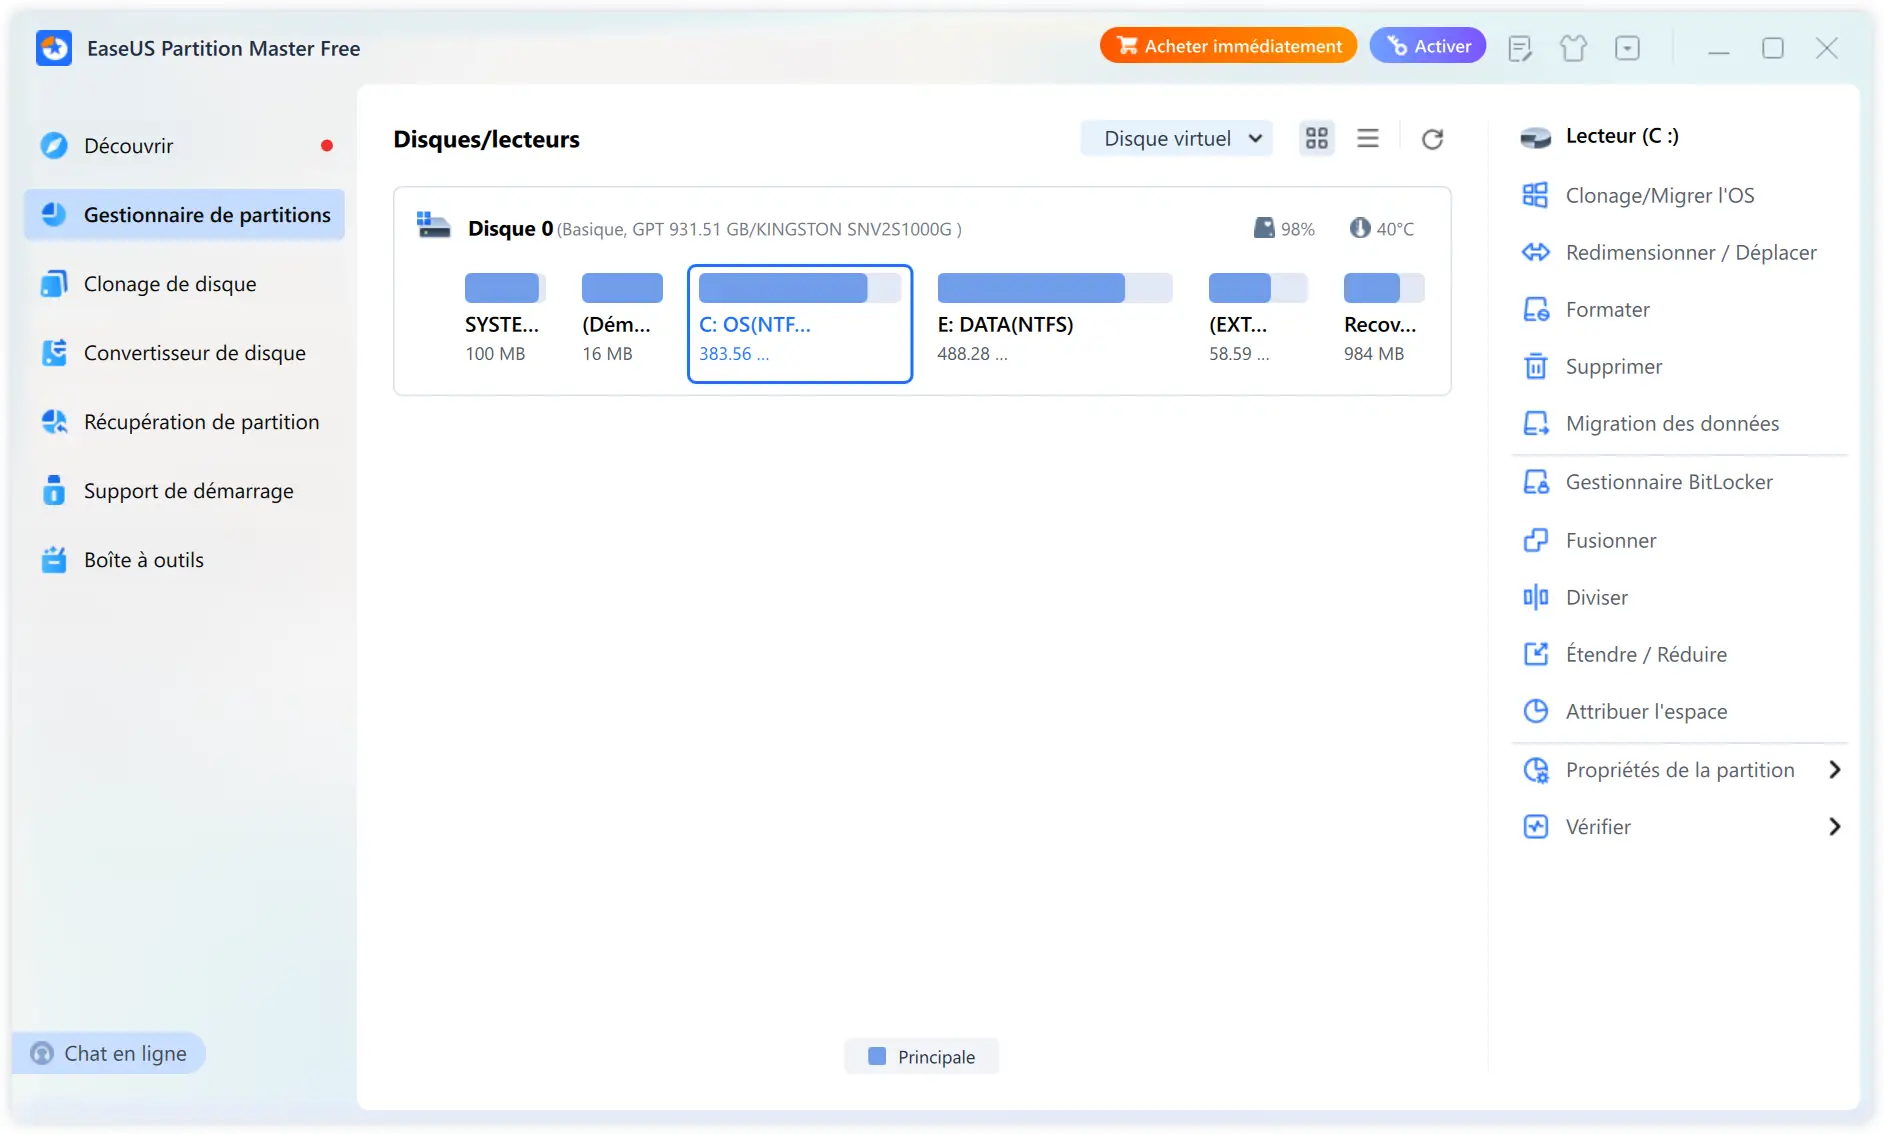The image size is (1884, 1134).
Task: Click the Convertisseur de disque icon
Action: click(54, 353)
